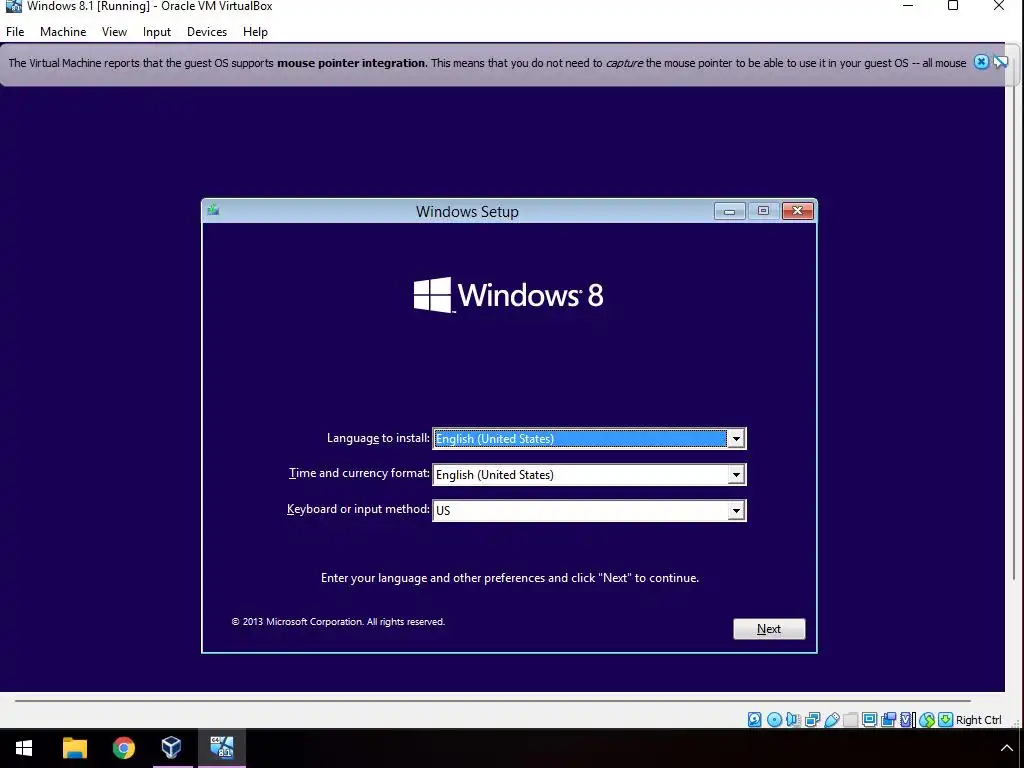Dismiss the mouse pointer integration notification

(981, 62)
